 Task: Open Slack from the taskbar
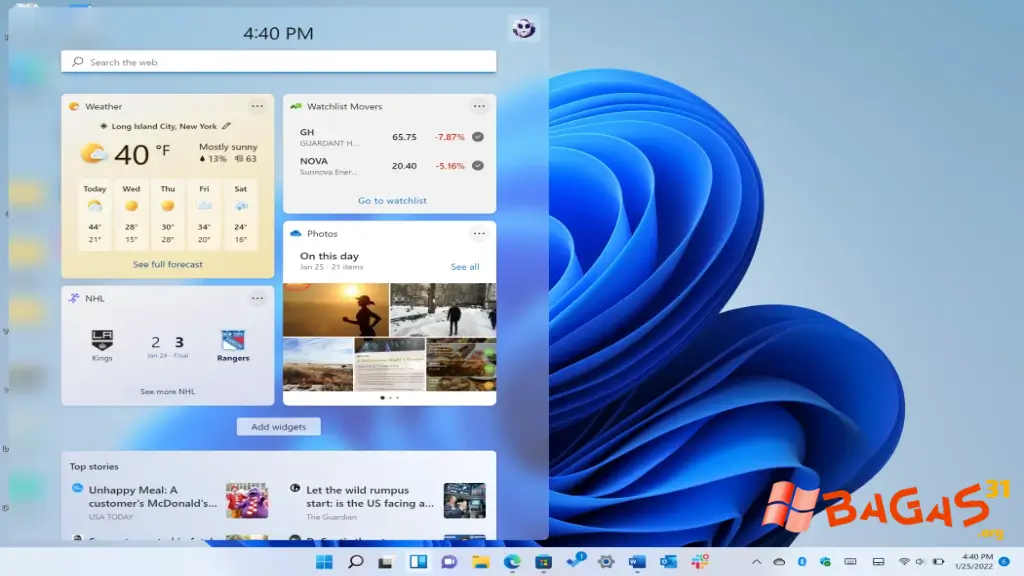(x=699, y=562)
